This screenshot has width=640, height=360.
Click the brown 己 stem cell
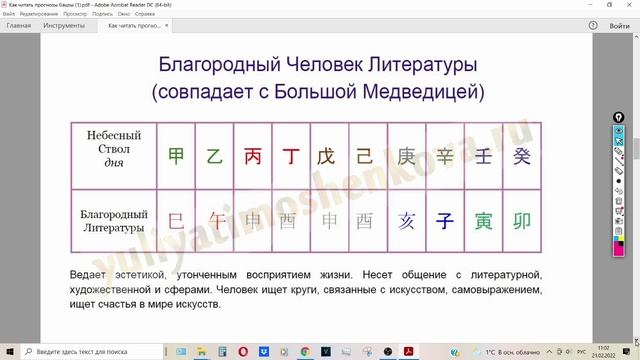click(368, 156)
